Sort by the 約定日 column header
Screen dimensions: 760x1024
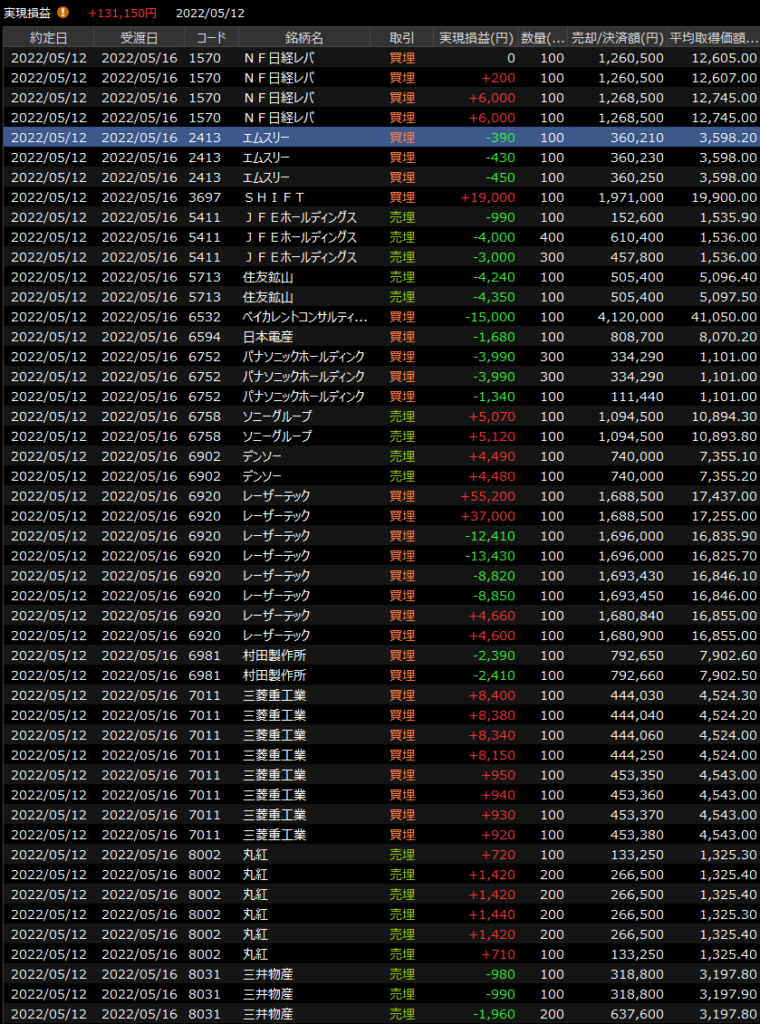[49, 38]
